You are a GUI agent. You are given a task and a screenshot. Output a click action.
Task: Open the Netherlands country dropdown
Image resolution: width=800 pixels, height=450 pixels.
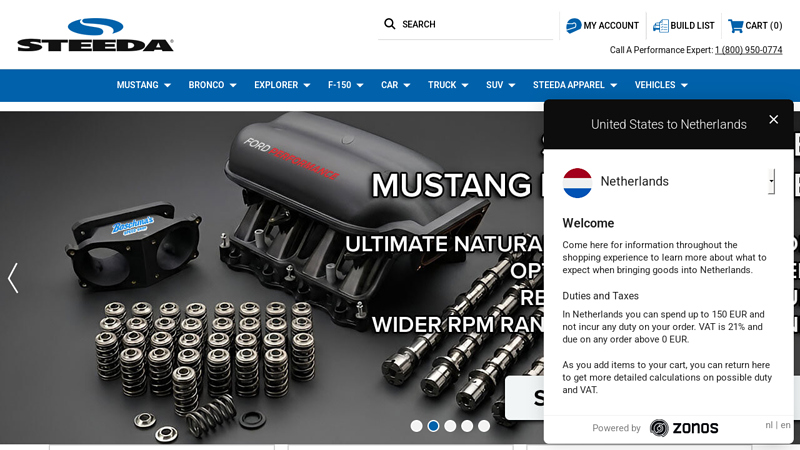771,182
